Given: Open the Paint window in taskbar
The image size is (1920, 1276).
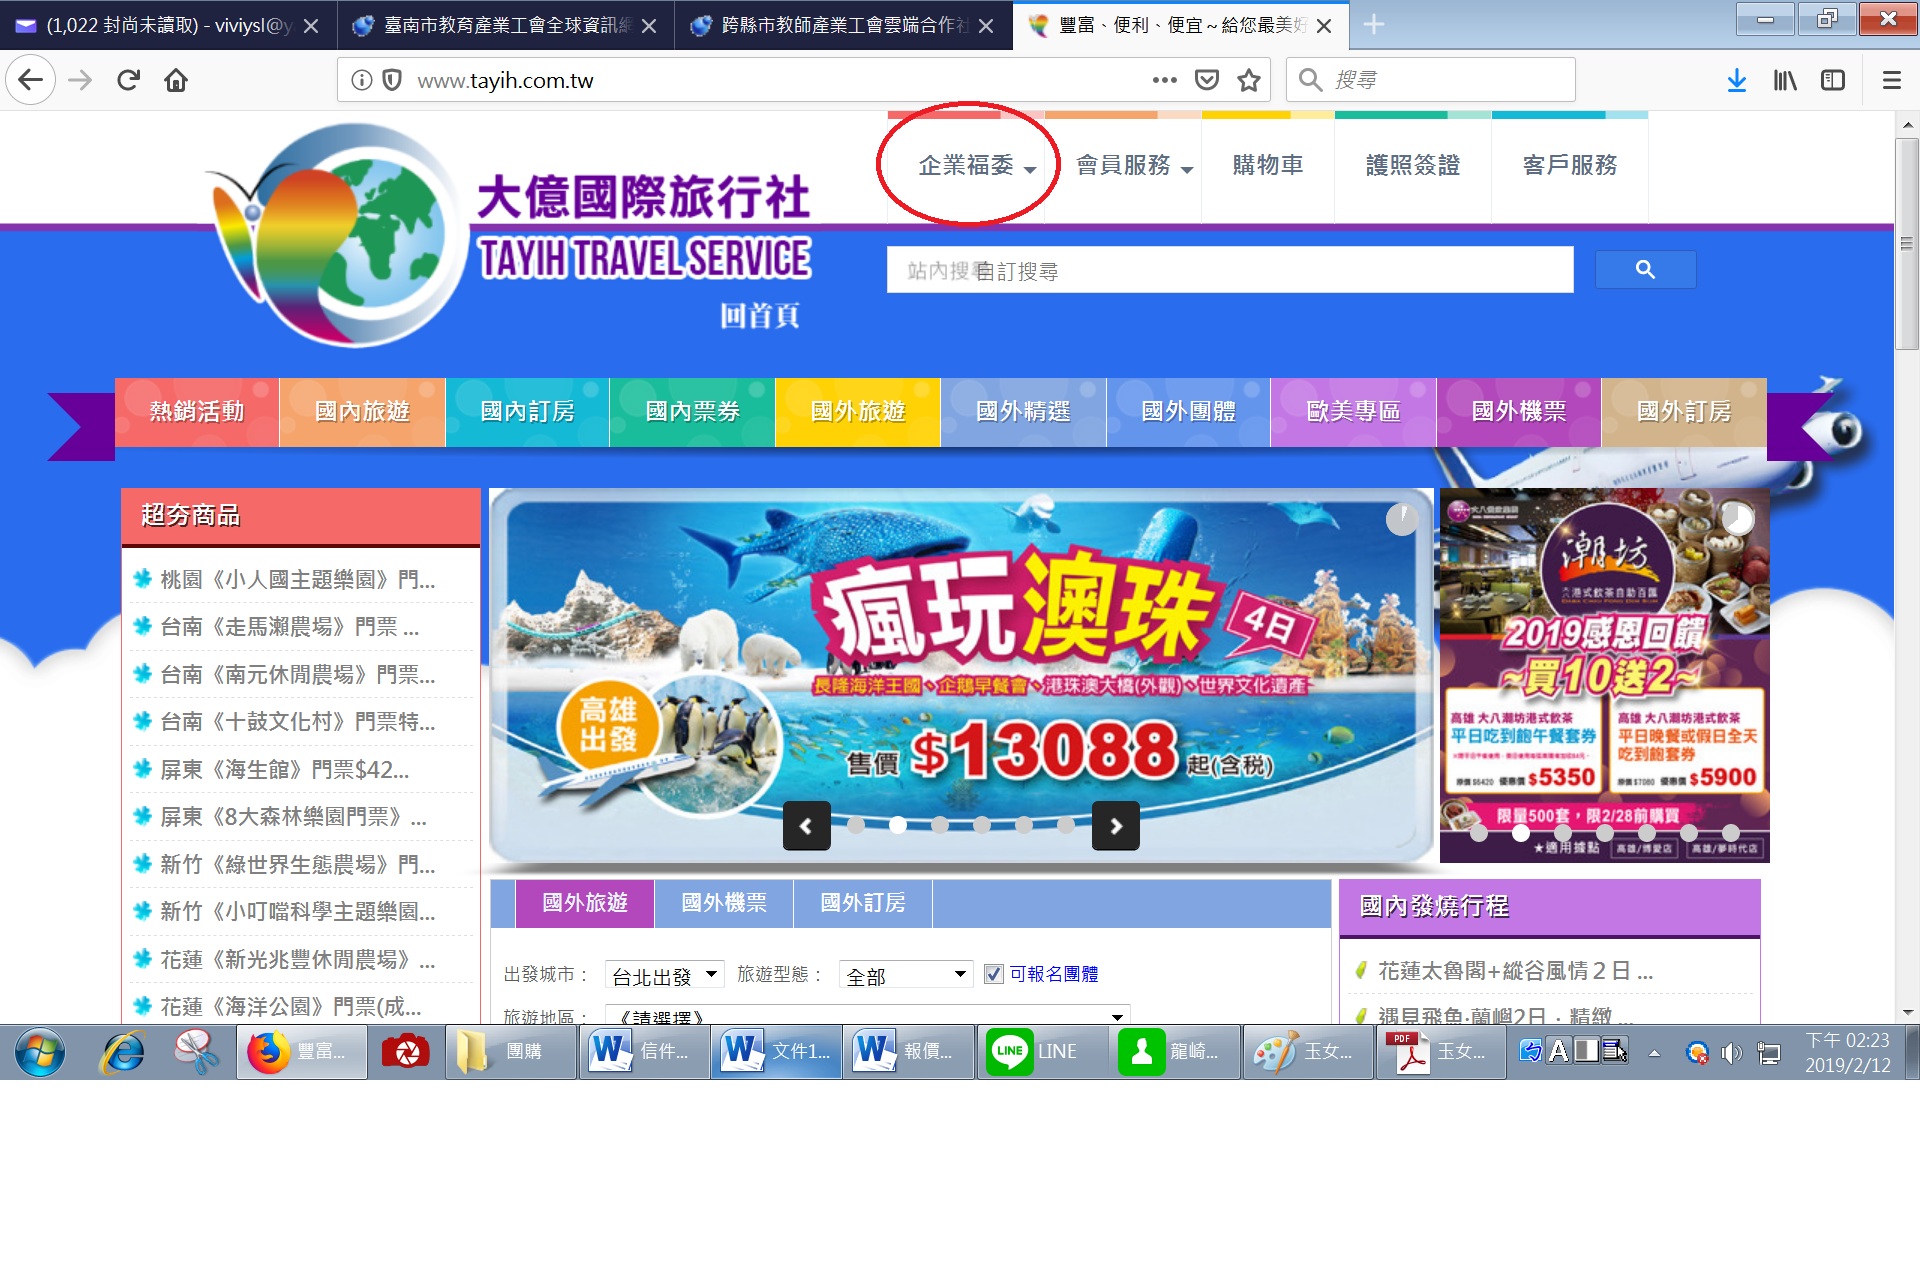Looking at the screenshot, I should point(1307,1052).
